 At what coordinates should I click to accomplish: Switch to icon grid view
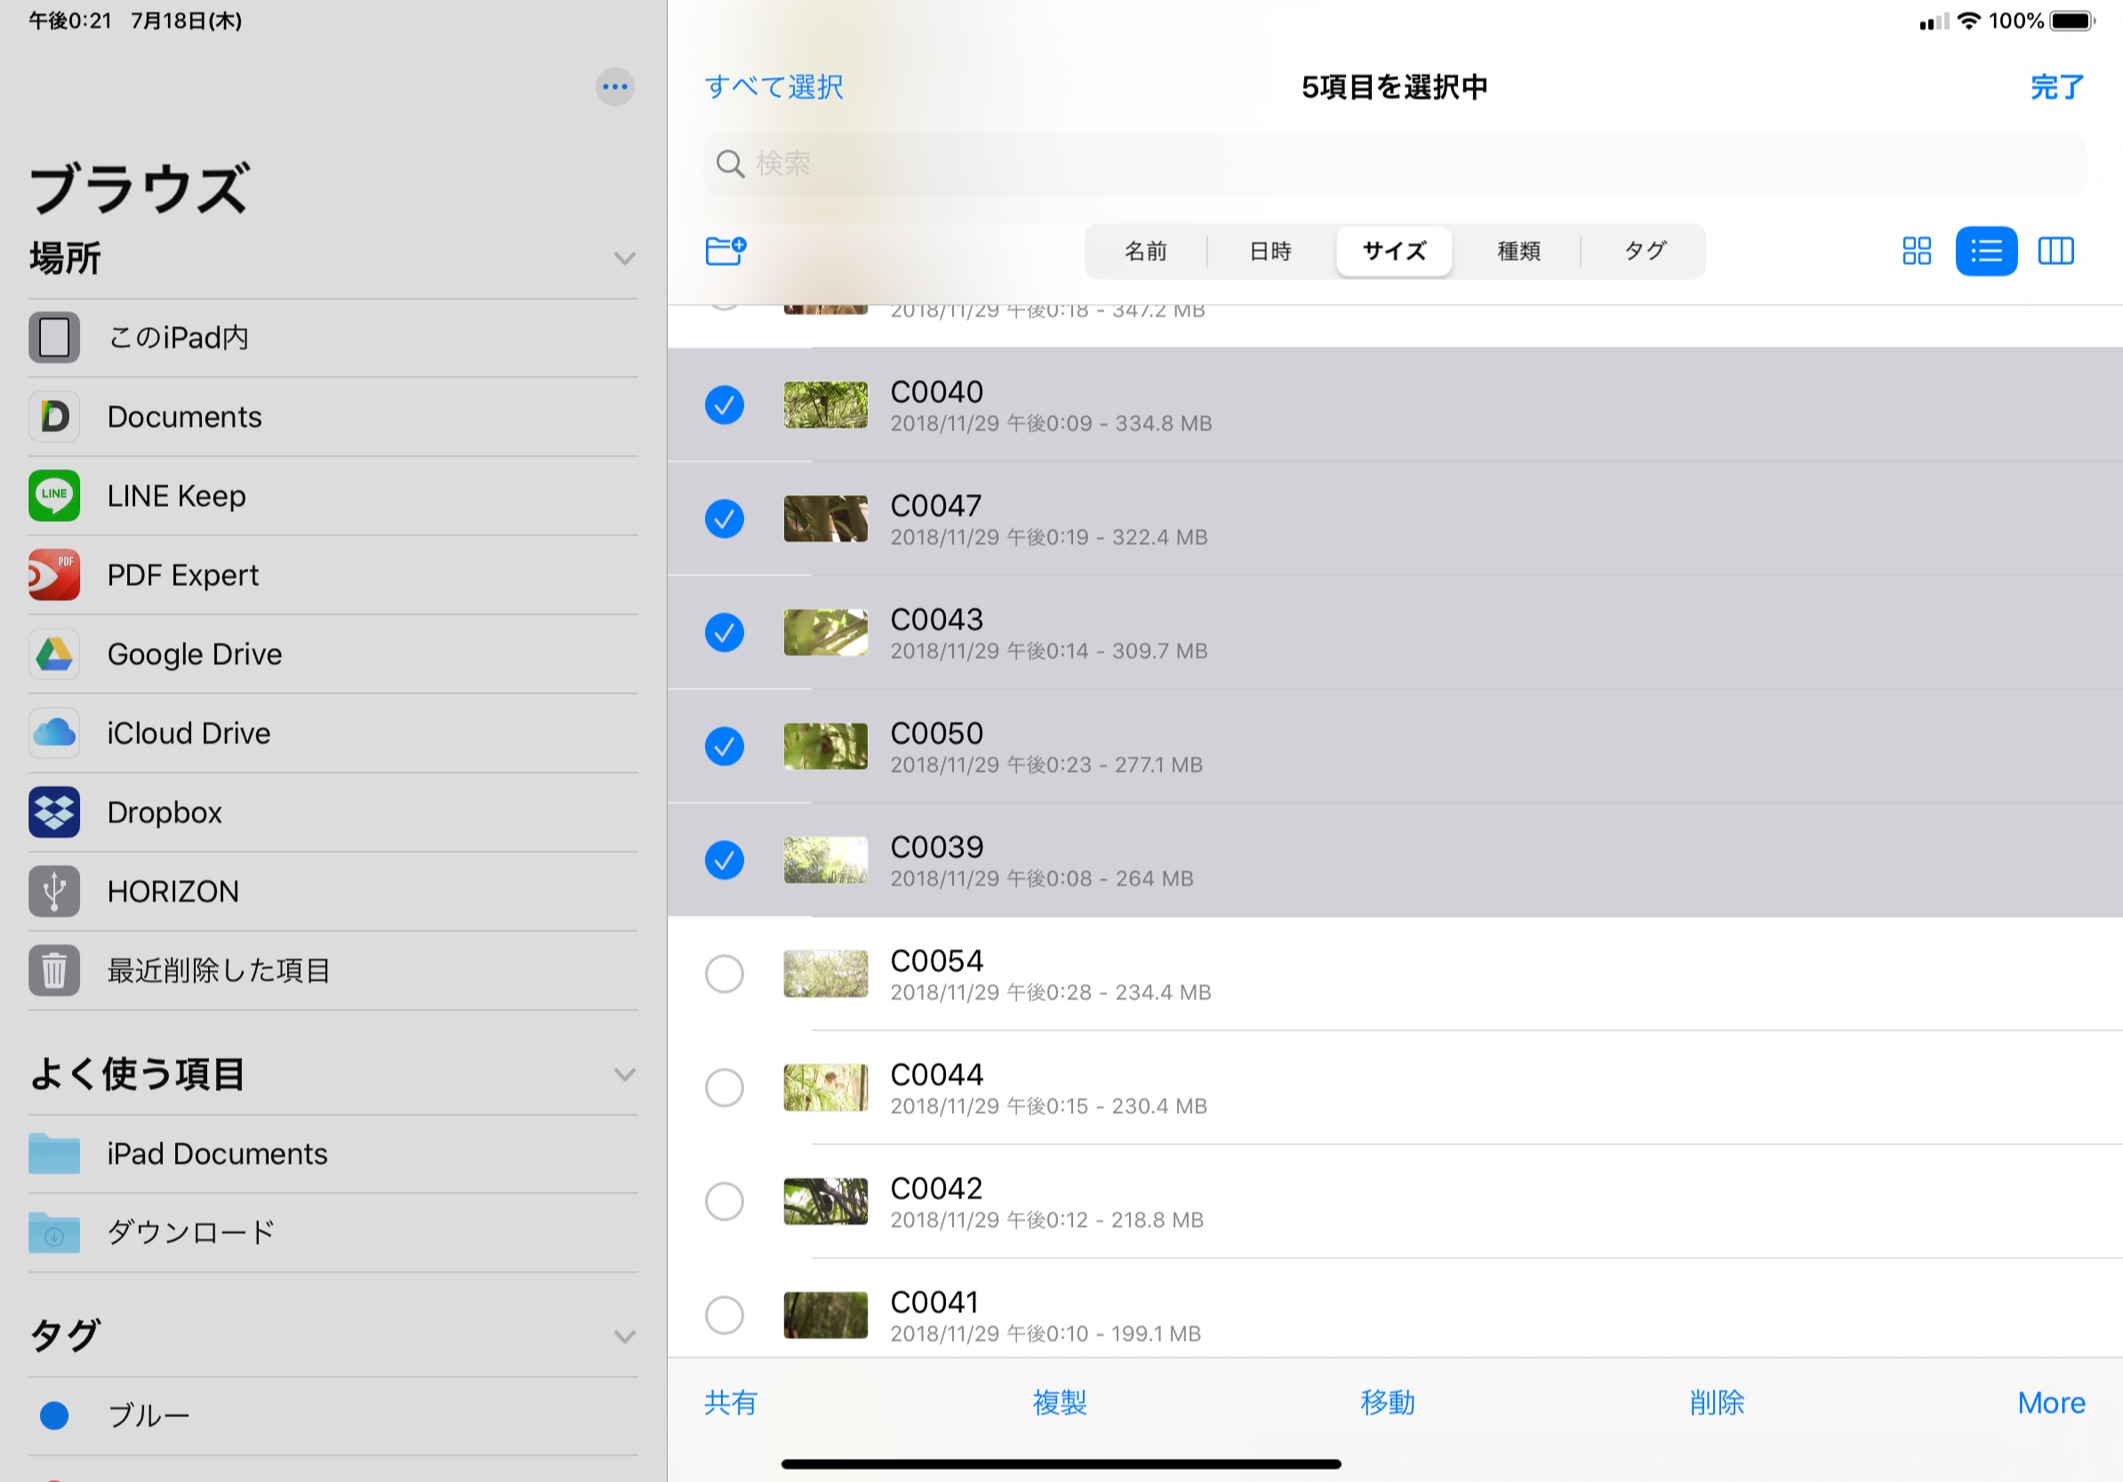point(1916,250)
